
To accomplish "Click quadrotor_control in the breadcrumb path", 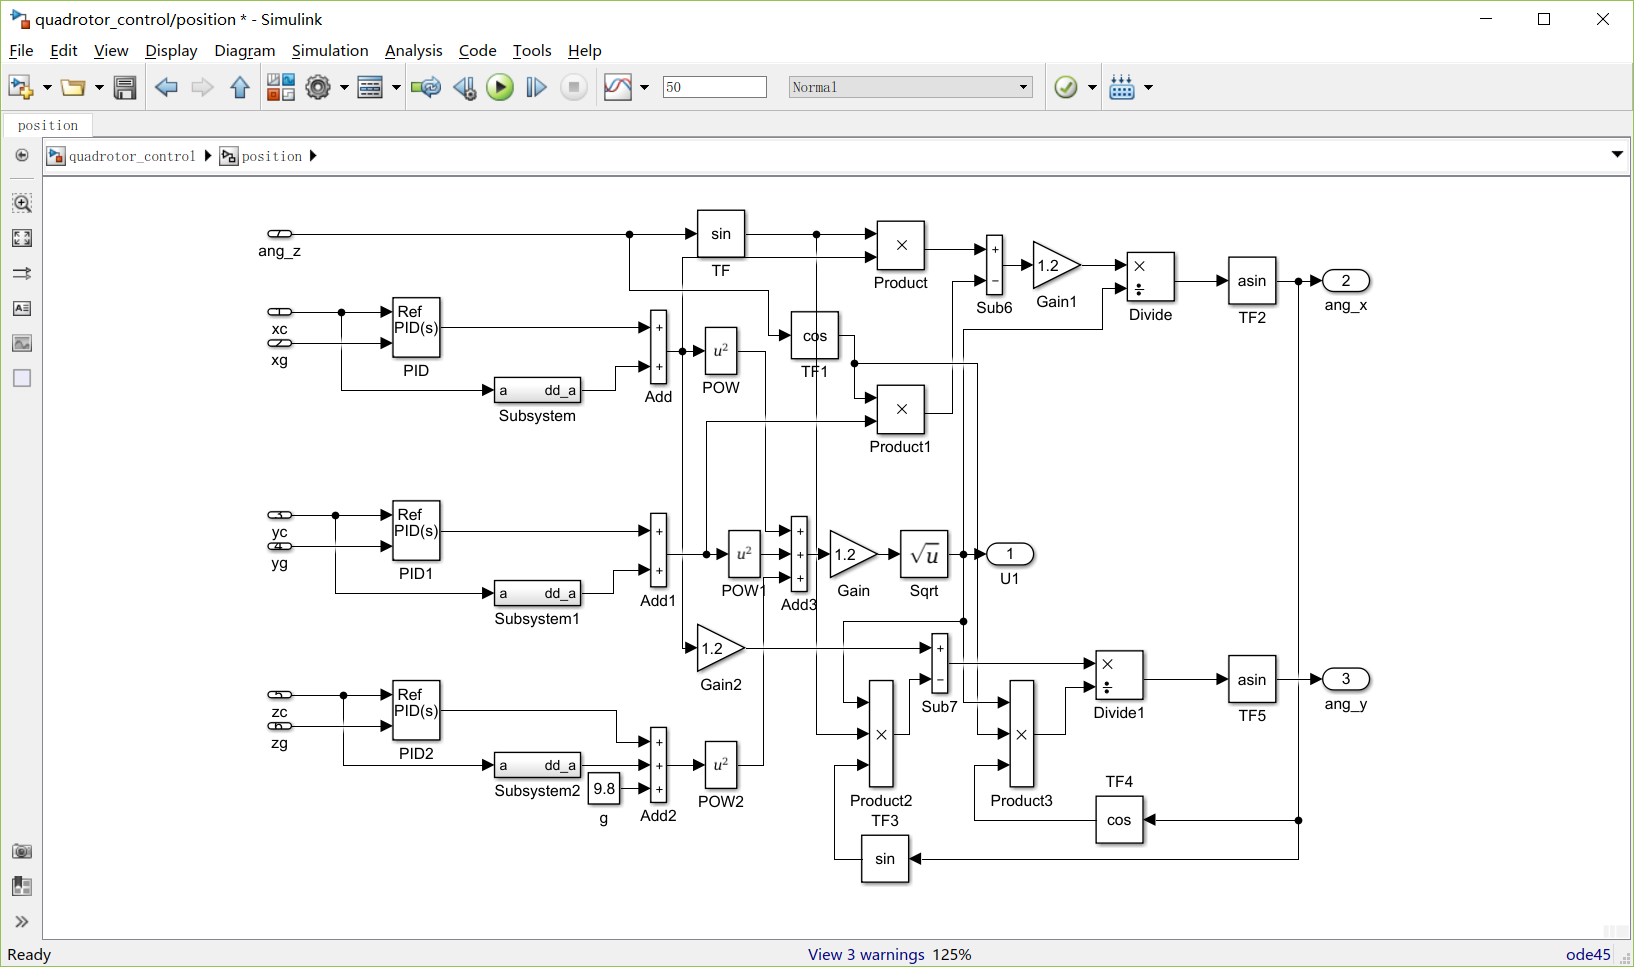I will (132, 156).
